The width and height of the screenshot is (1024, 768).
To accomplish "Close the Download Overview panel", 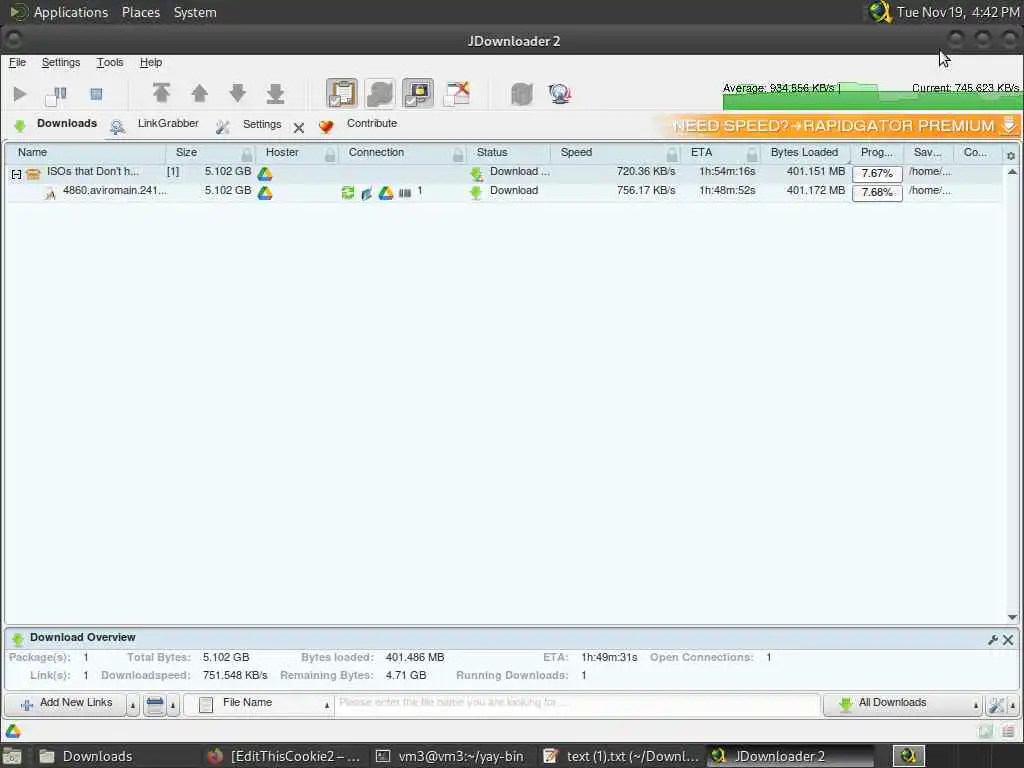I will [x=1008, y=640].
